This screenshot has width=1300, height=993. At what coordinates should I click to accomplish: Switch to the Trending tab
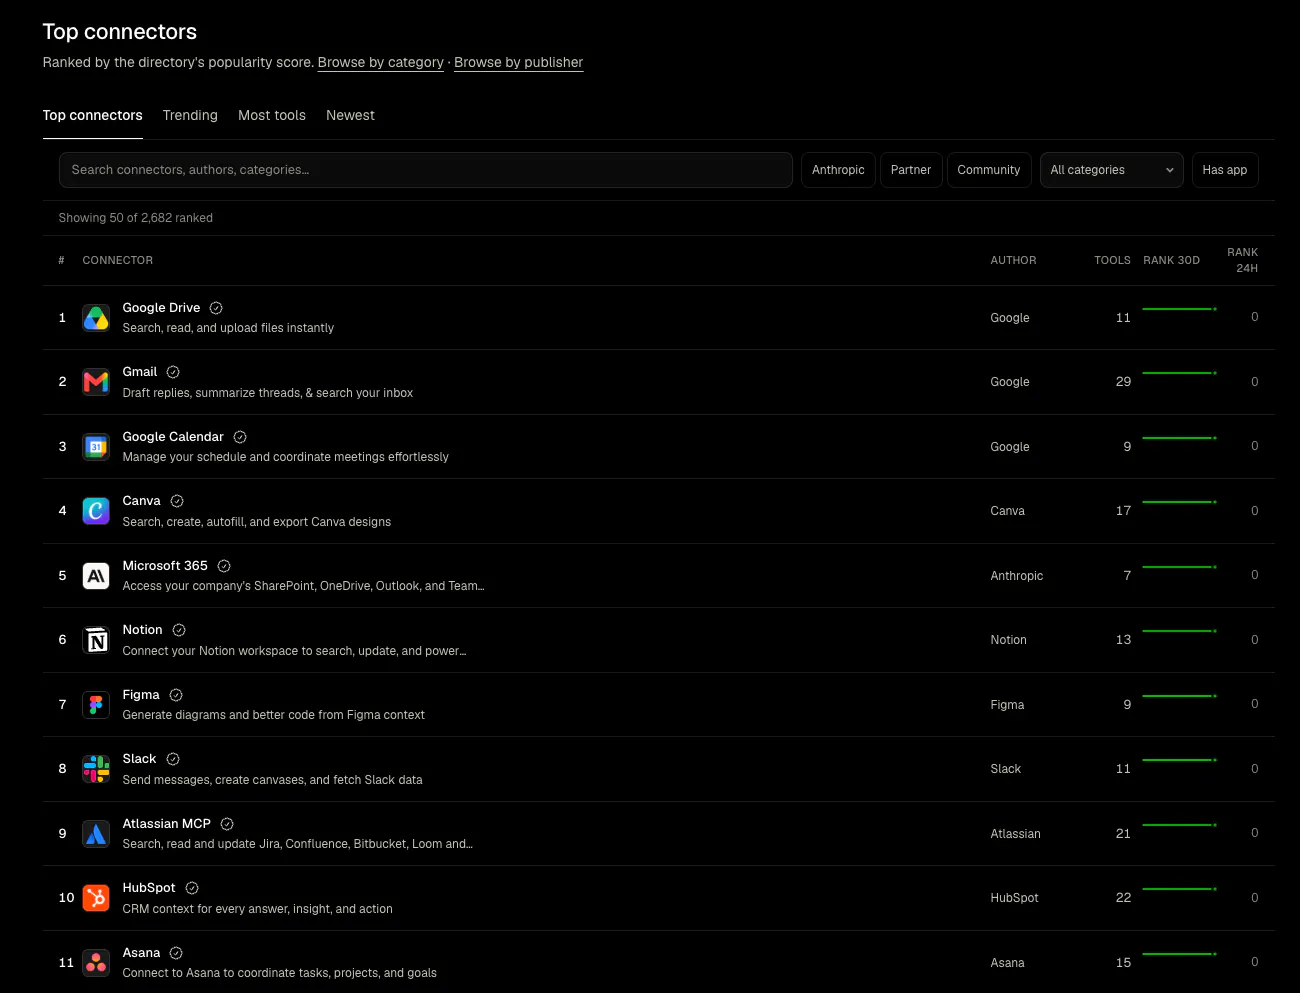190,115
